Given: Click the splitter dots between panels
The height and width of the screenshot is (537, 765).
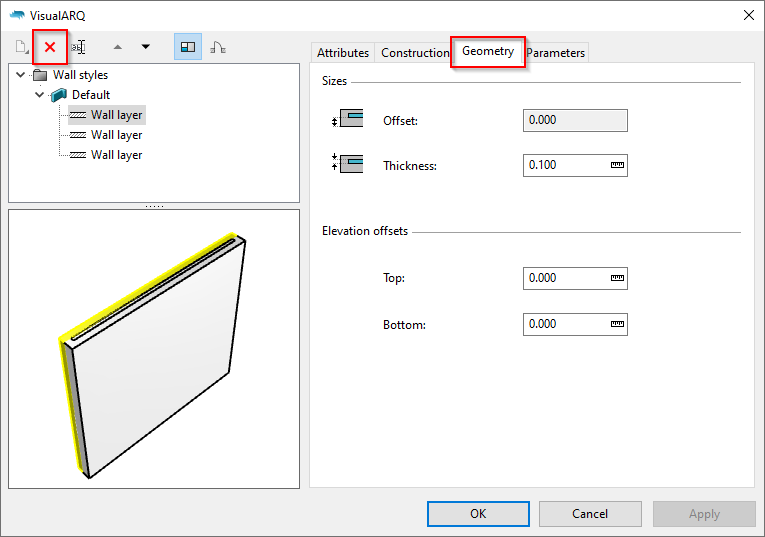Looking at the screenshot, I should [154, 206].
